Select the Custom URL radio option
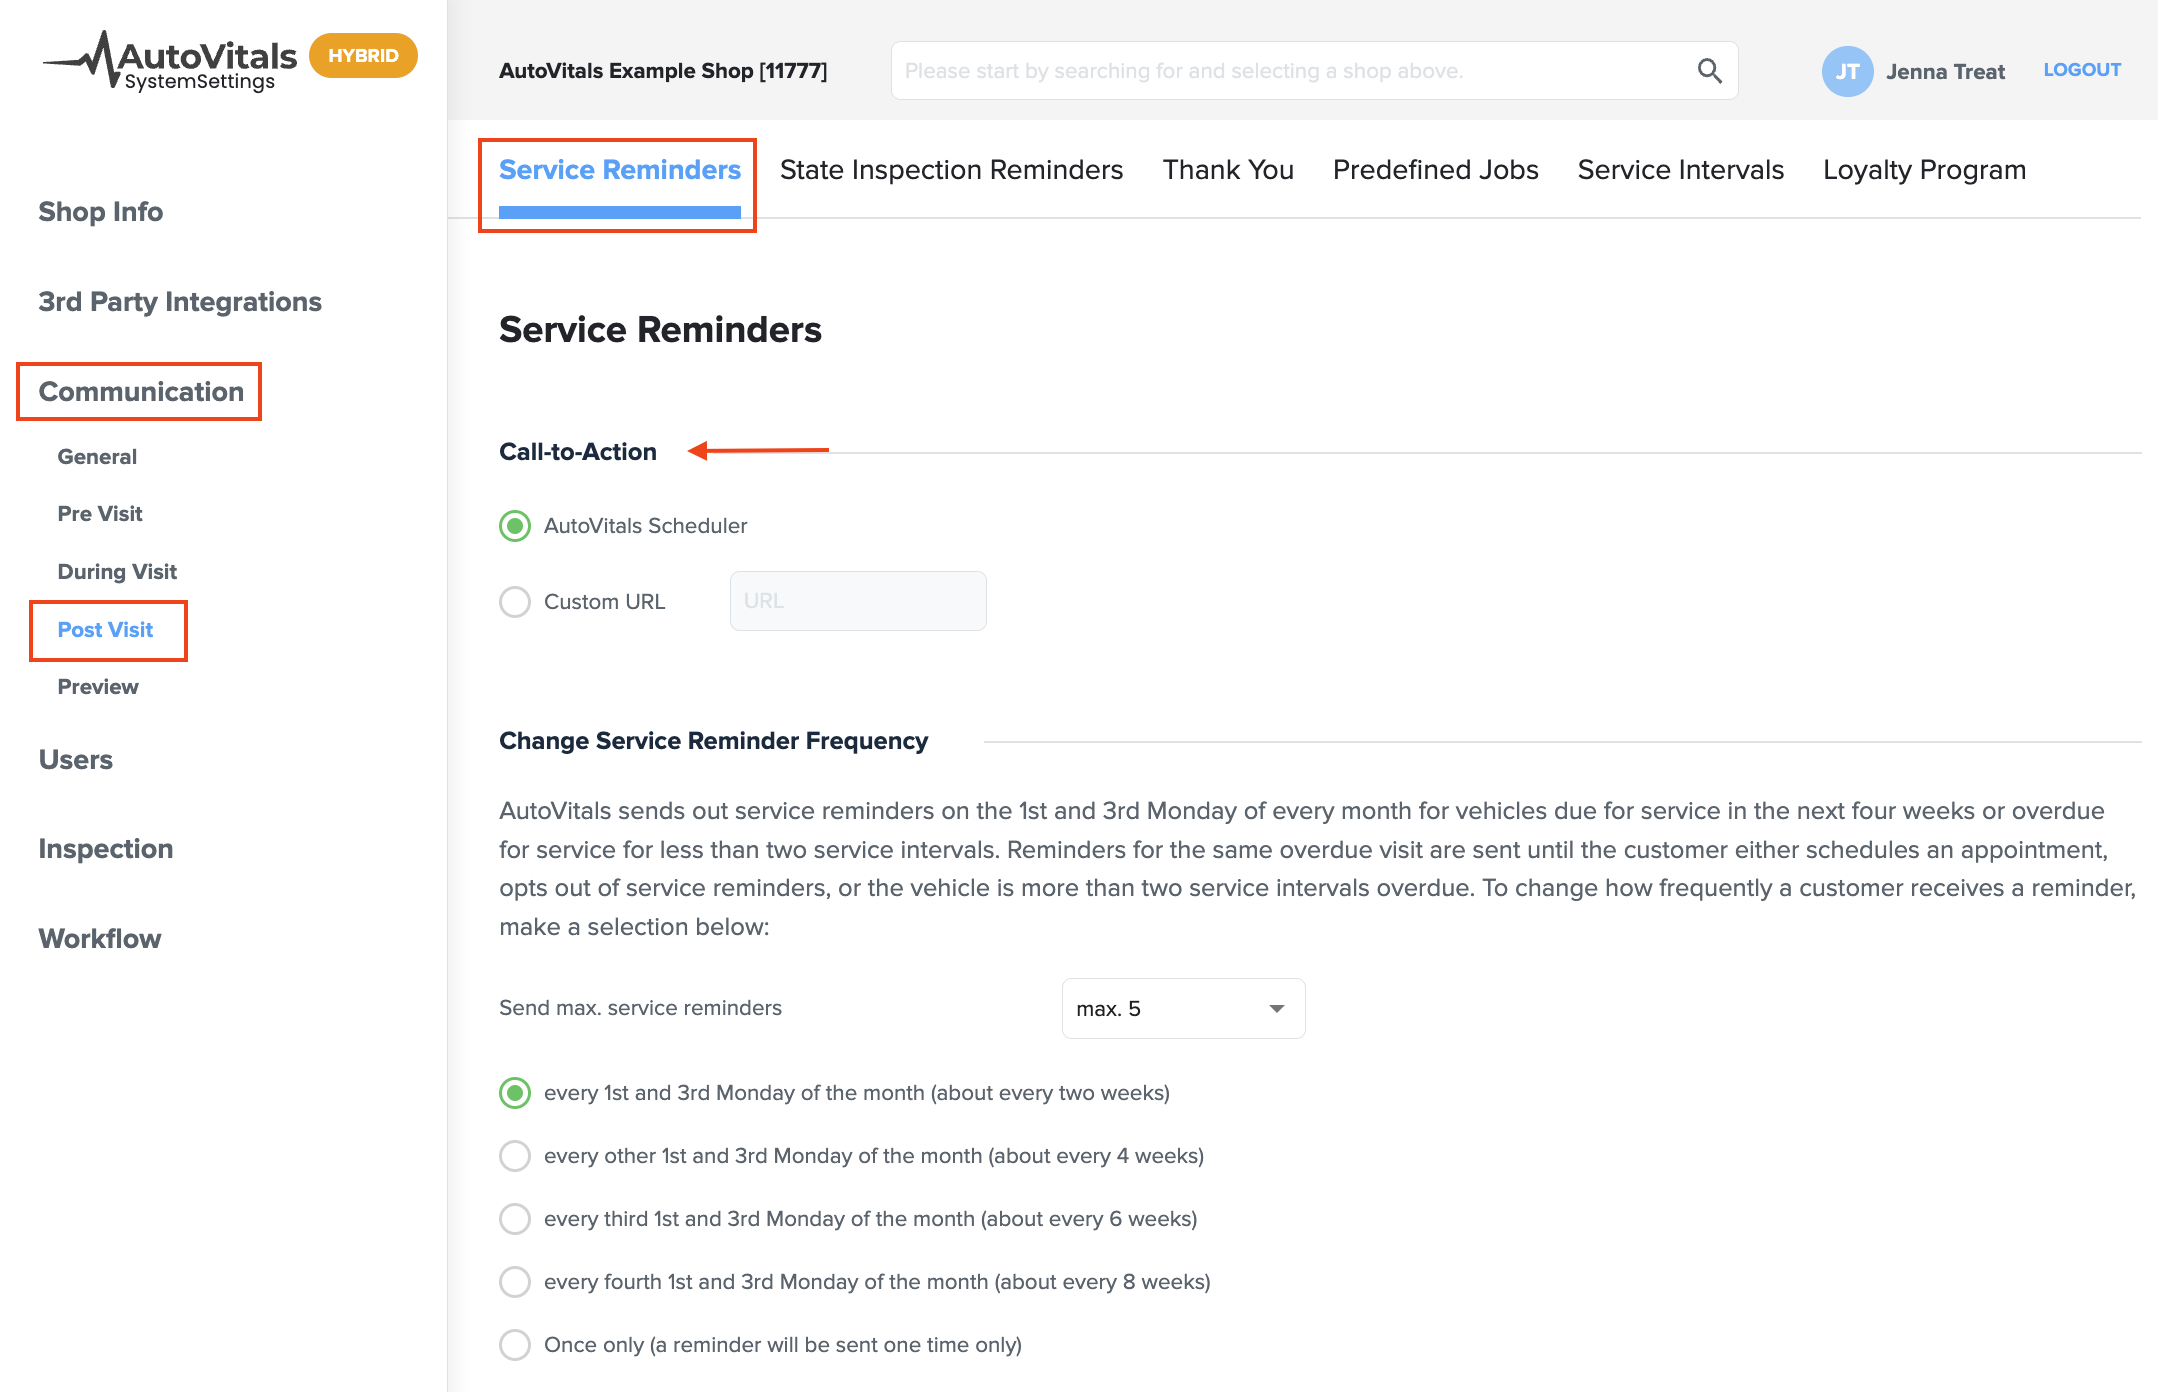 click(515, 602)
